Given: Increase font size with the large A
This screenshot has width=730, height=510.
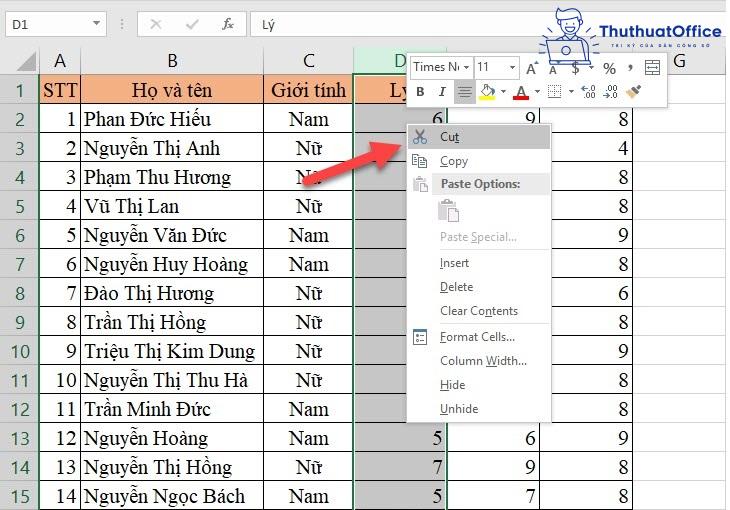Looking at the screenshot, I should tap(532, 68).
